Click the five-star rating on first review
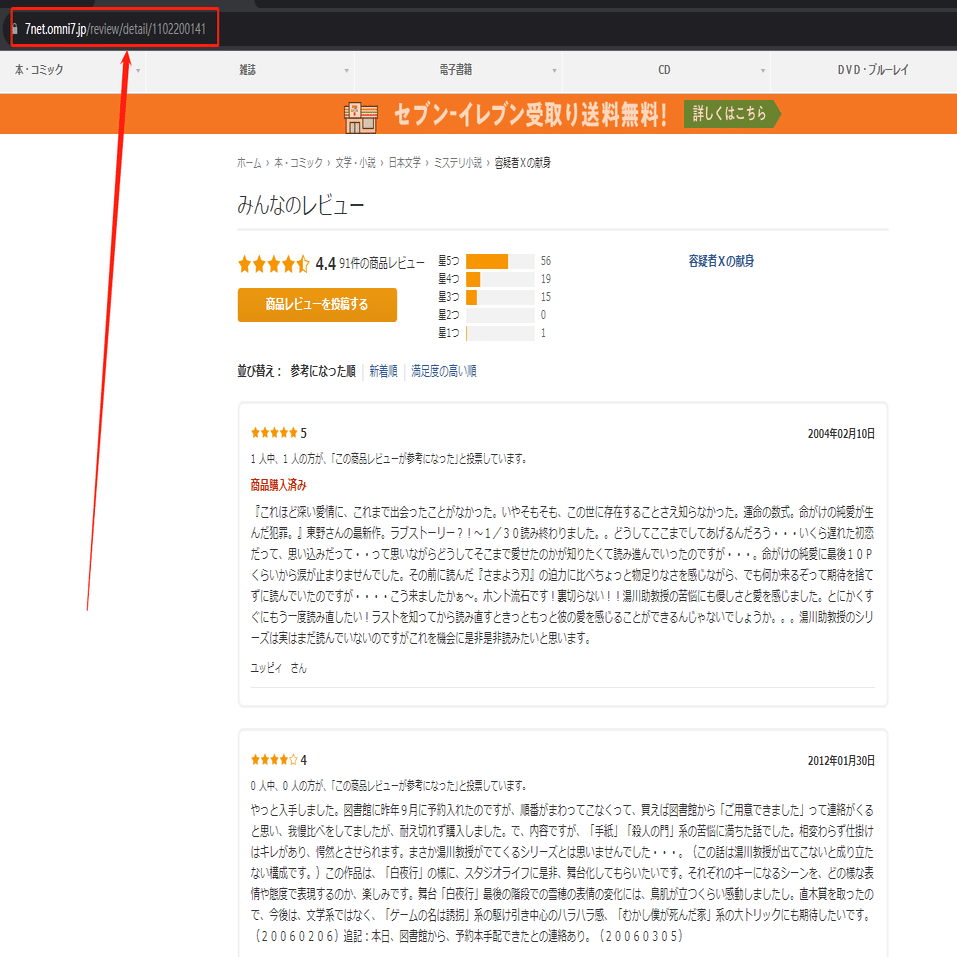Screen dimensions: 957x957 (274, 433)
